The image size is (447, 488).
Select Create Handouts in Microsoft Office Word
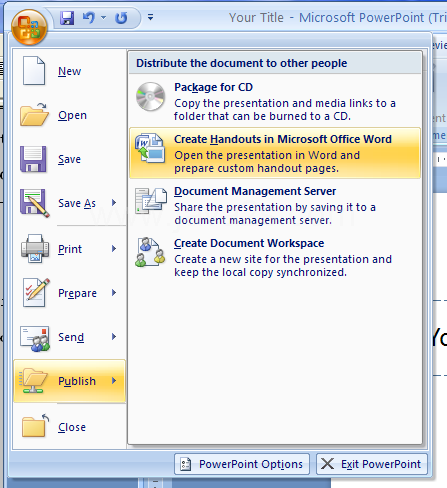coord(275,153)
